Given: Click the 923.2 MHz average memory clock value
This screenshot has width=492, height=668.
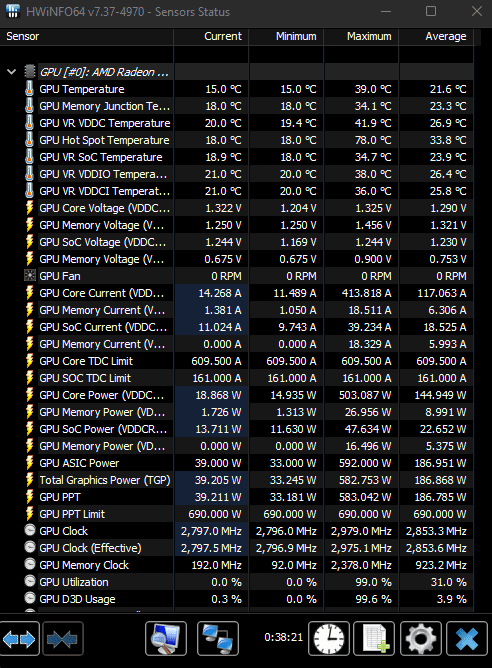Looking at the screenshot, I should click(441, 565).
